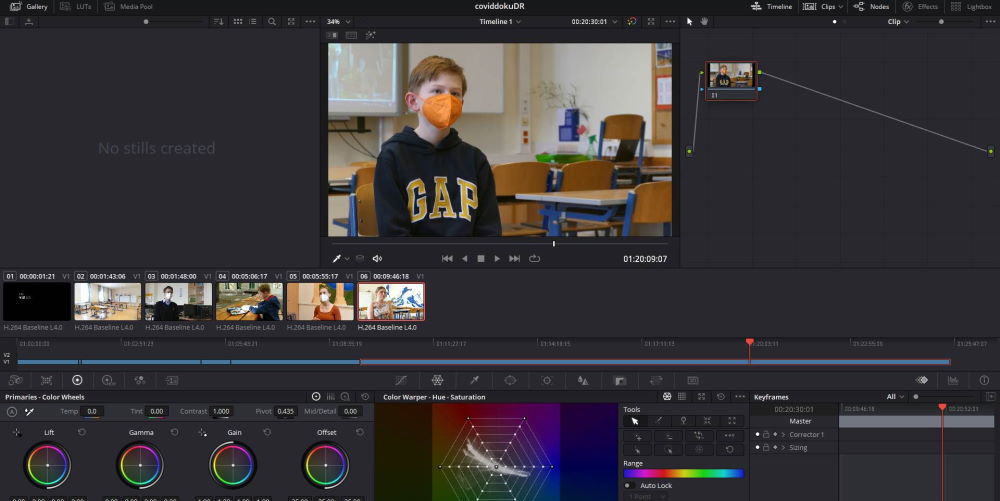Image resolution: width=1000 pixels, height=501 pixels.
Task: Show the Scopes palette
Action: pos(953,381)
